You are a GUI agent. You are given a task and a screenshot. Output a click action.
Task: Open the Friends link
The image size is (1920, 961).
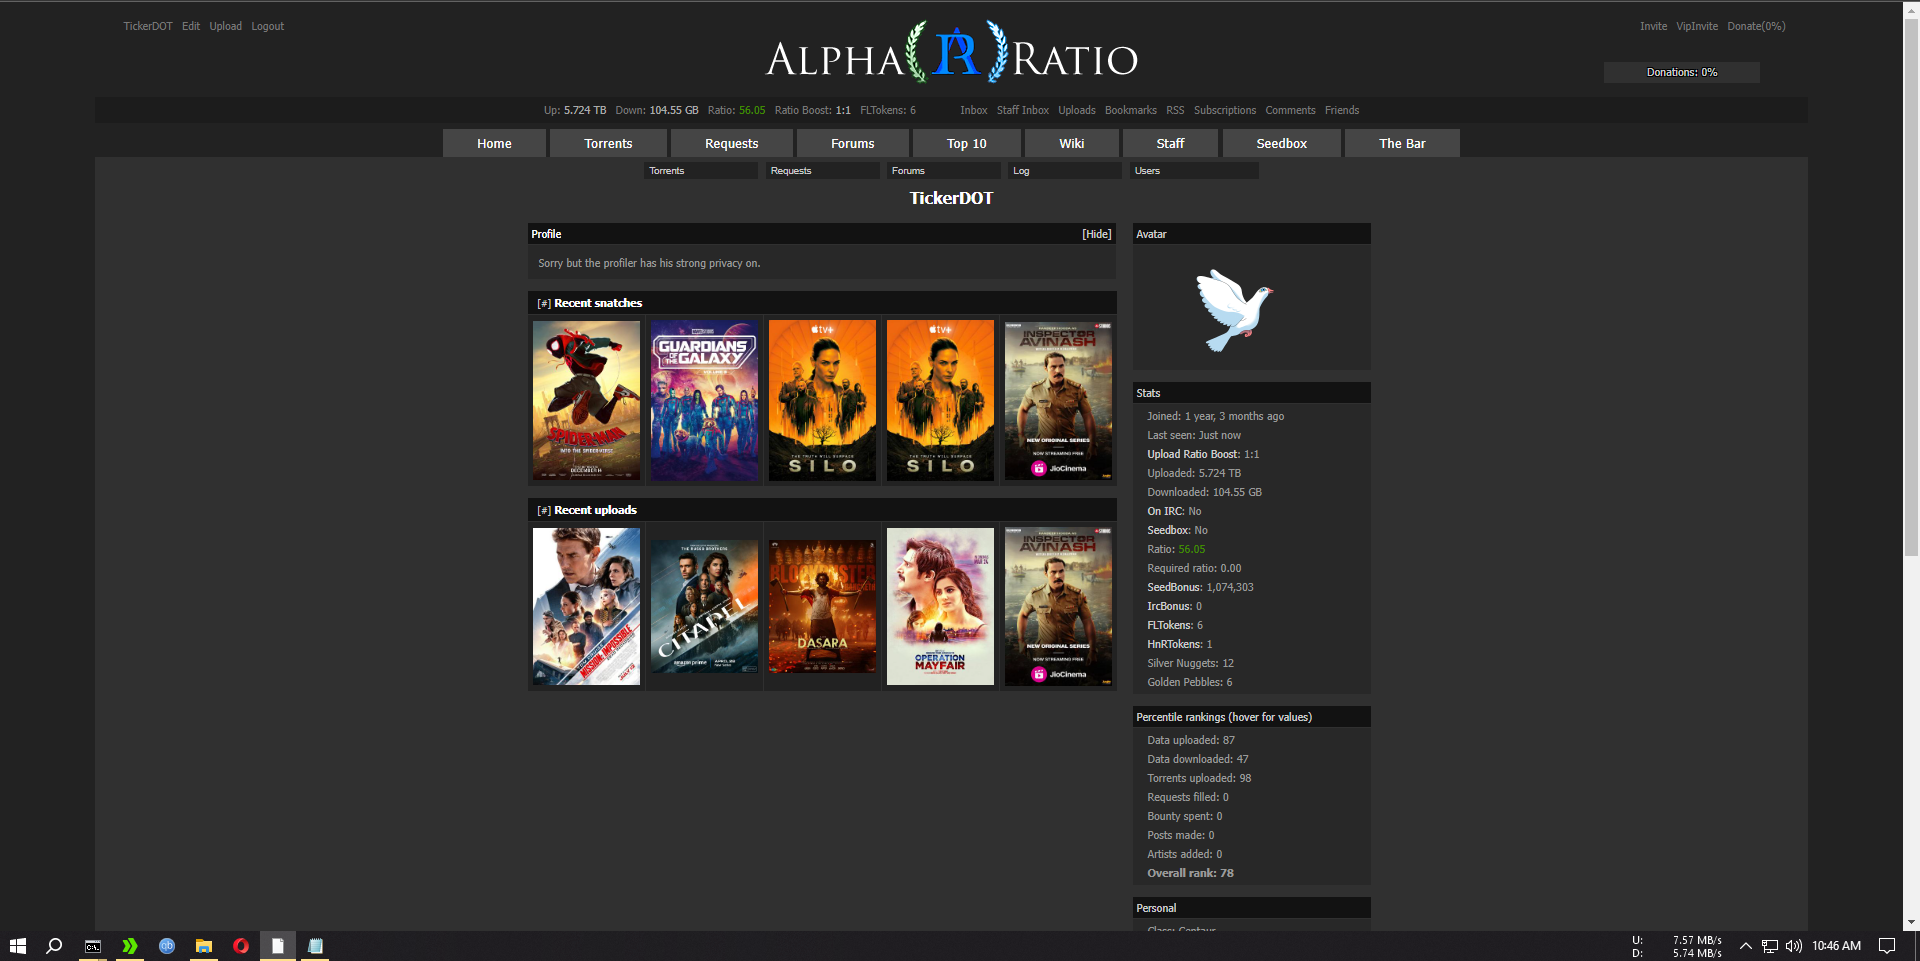1342,110
